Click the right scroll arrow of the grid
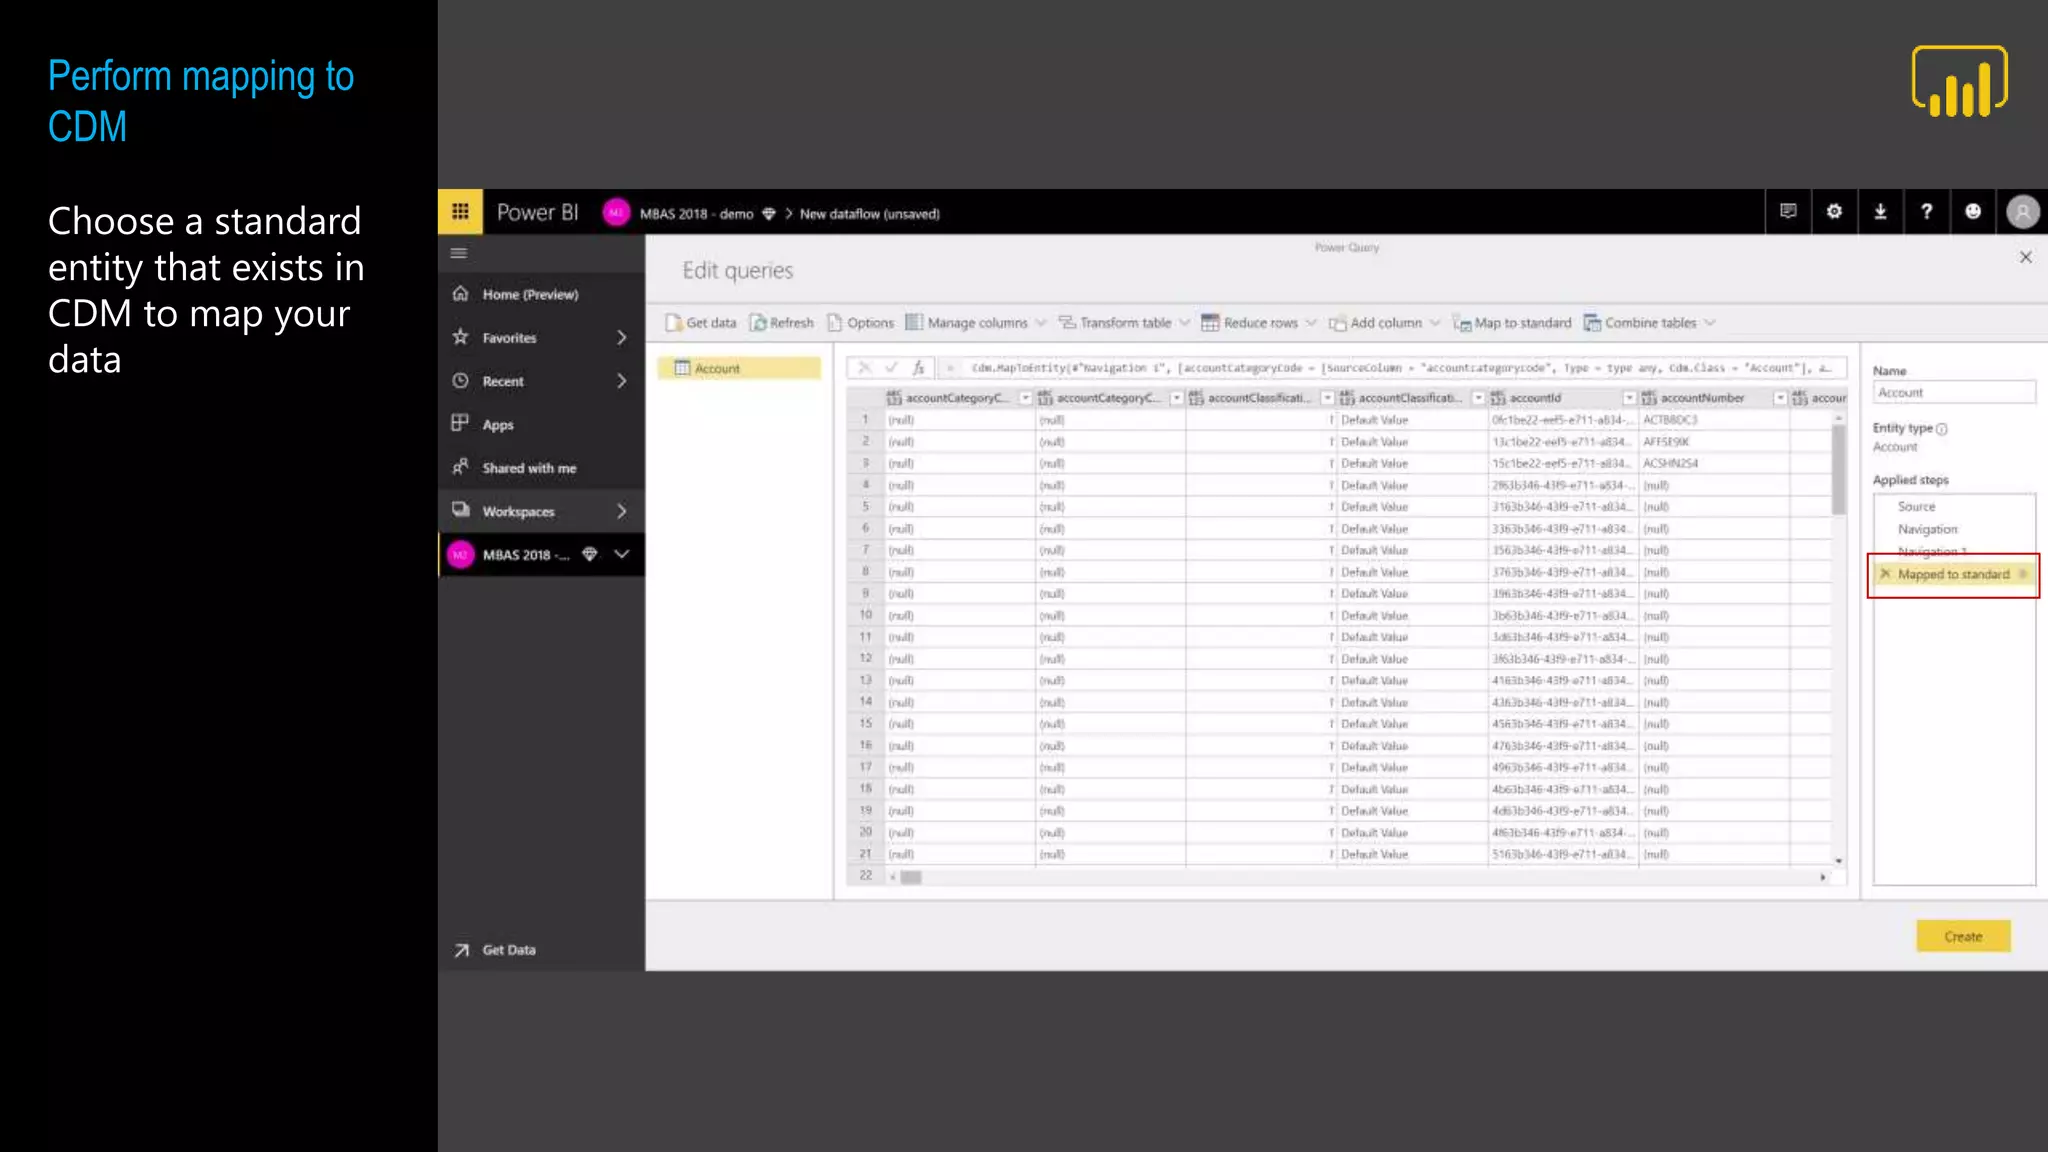The width and height of the screenshot is (2048, 1152). 1823,877
